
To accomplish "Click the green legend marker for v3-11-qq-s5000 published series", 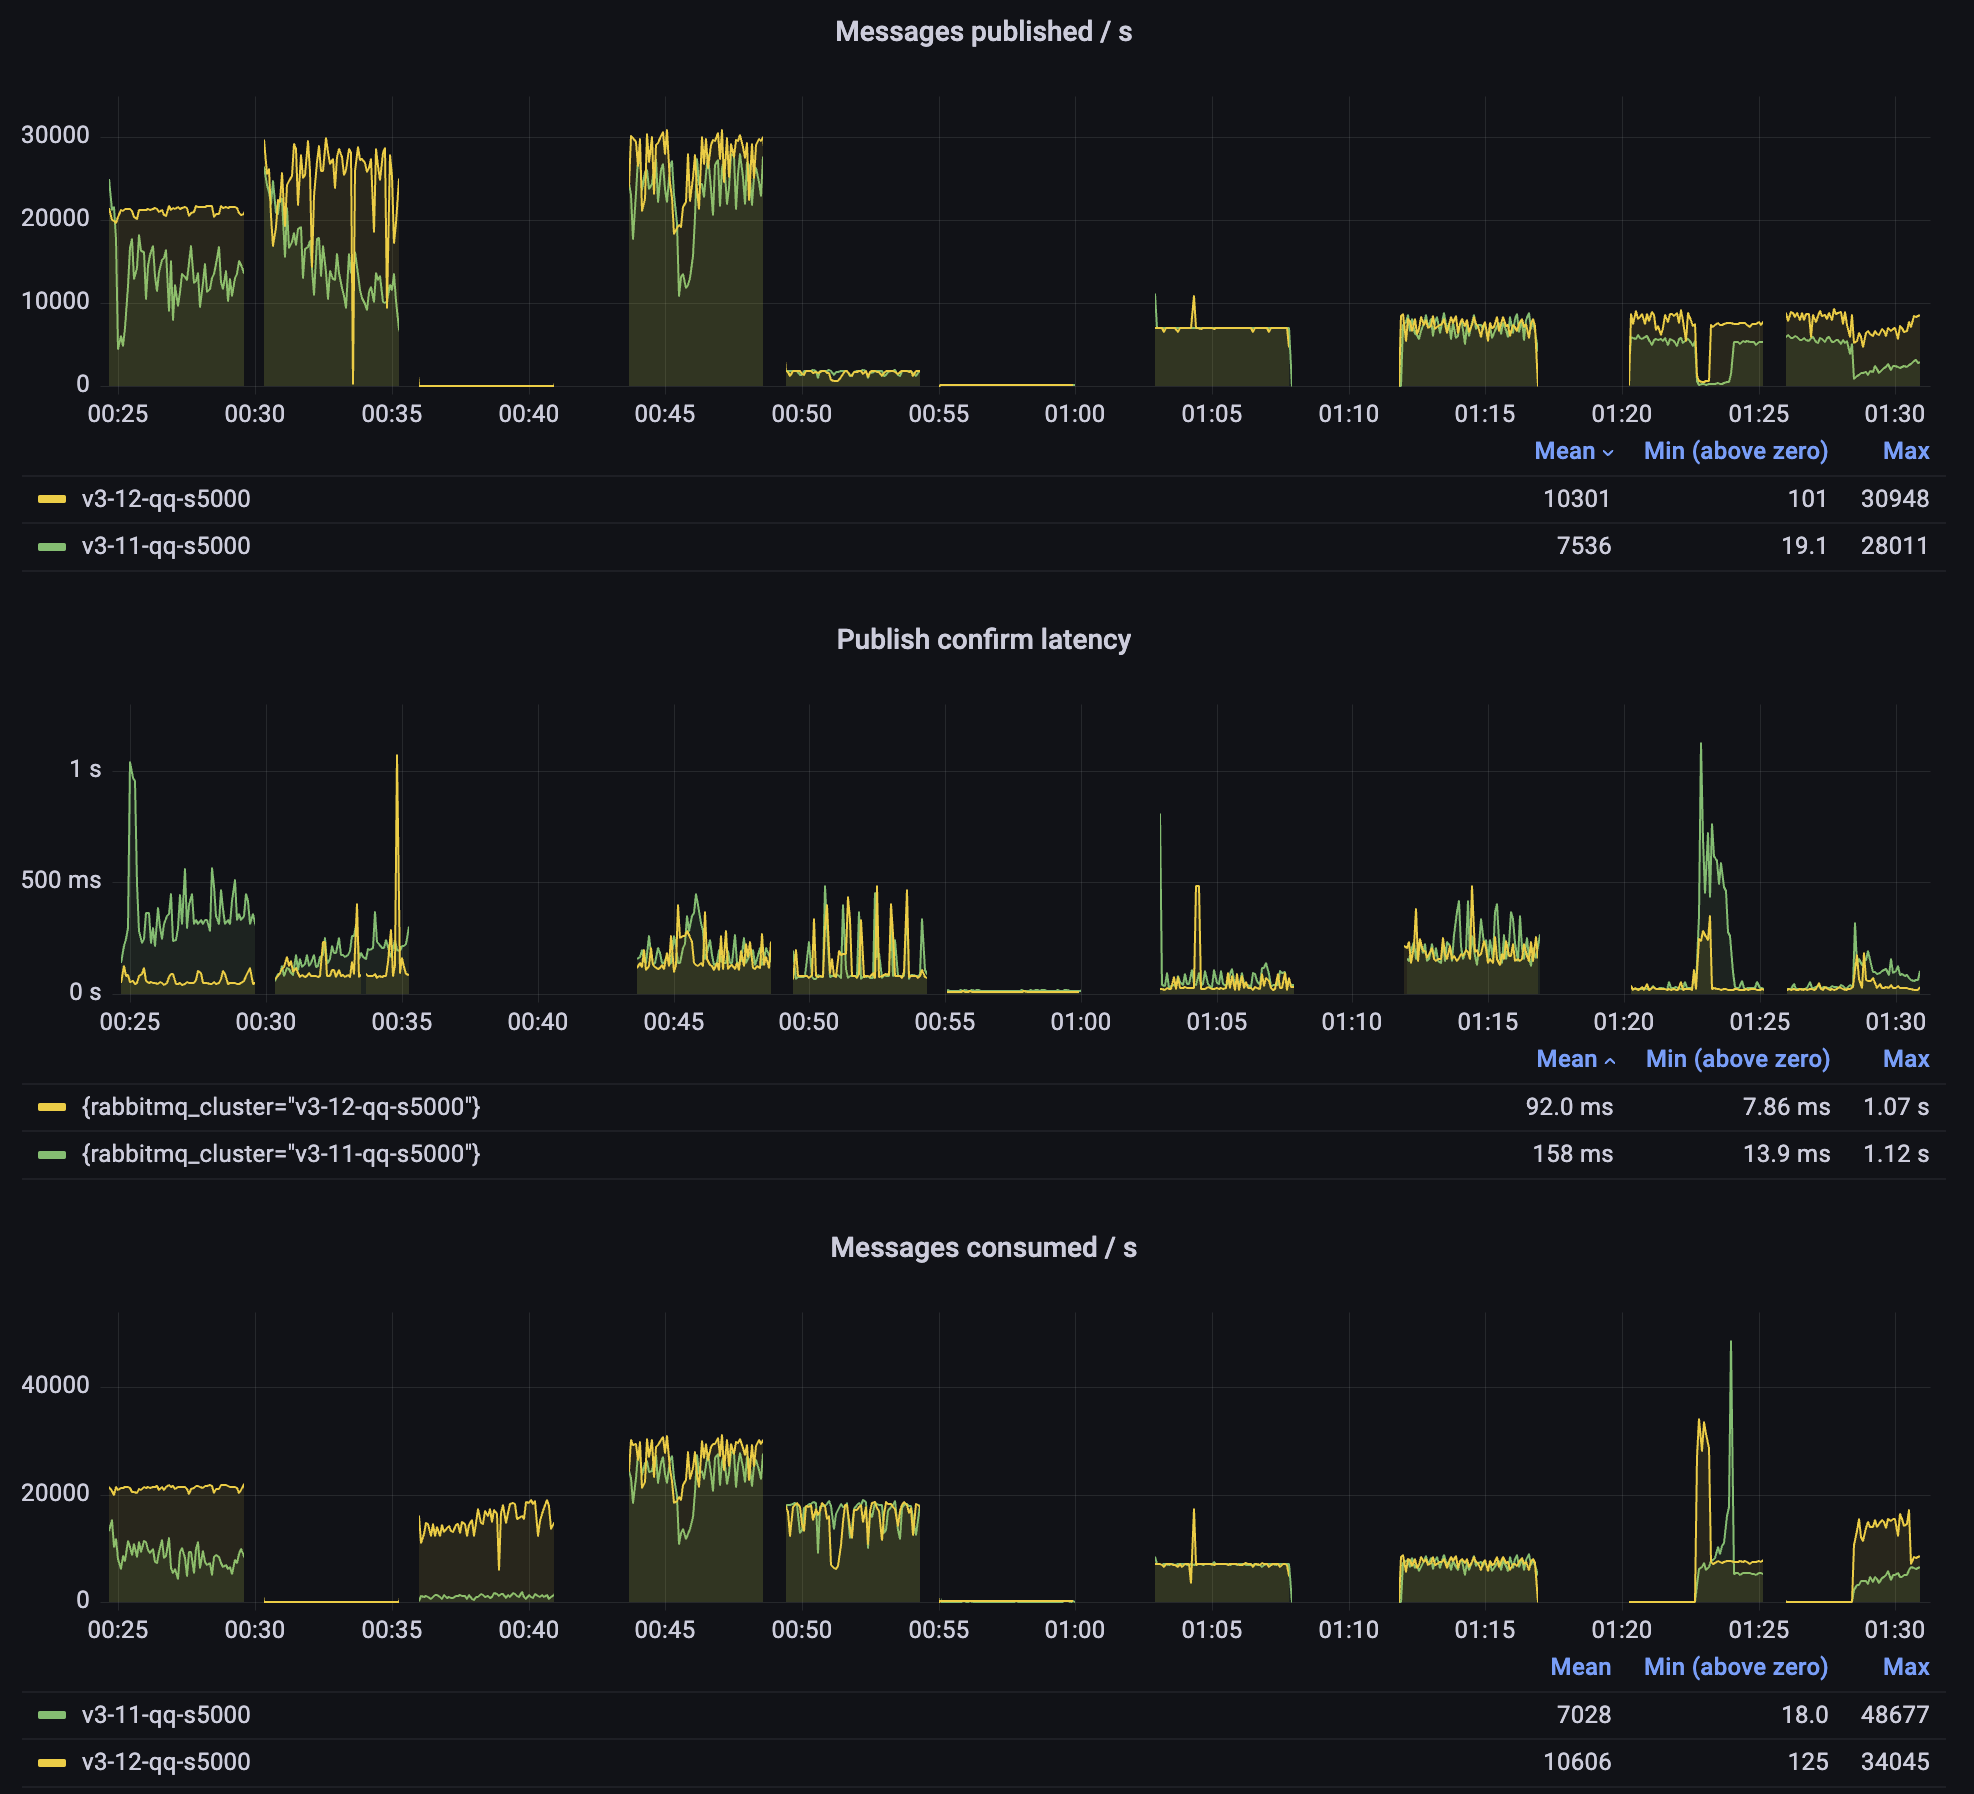I will tap(54, 546).
